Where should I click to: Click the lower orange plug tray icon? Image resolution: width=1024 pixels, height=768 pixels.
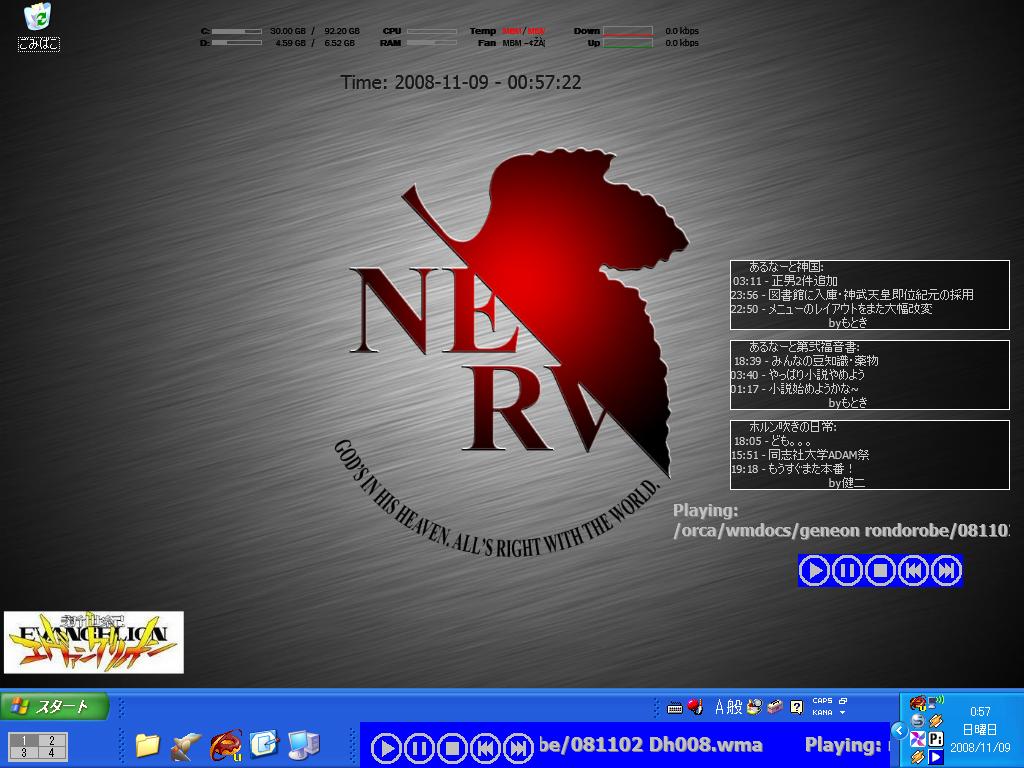918,758
